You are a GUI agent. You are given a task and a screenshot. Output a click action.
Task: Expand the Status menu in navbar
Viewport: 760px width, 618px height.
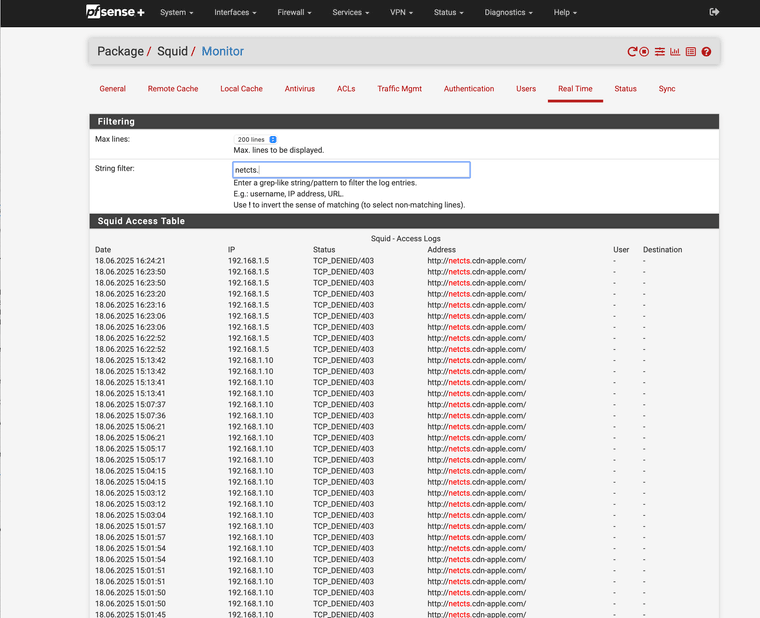(448, 13)
